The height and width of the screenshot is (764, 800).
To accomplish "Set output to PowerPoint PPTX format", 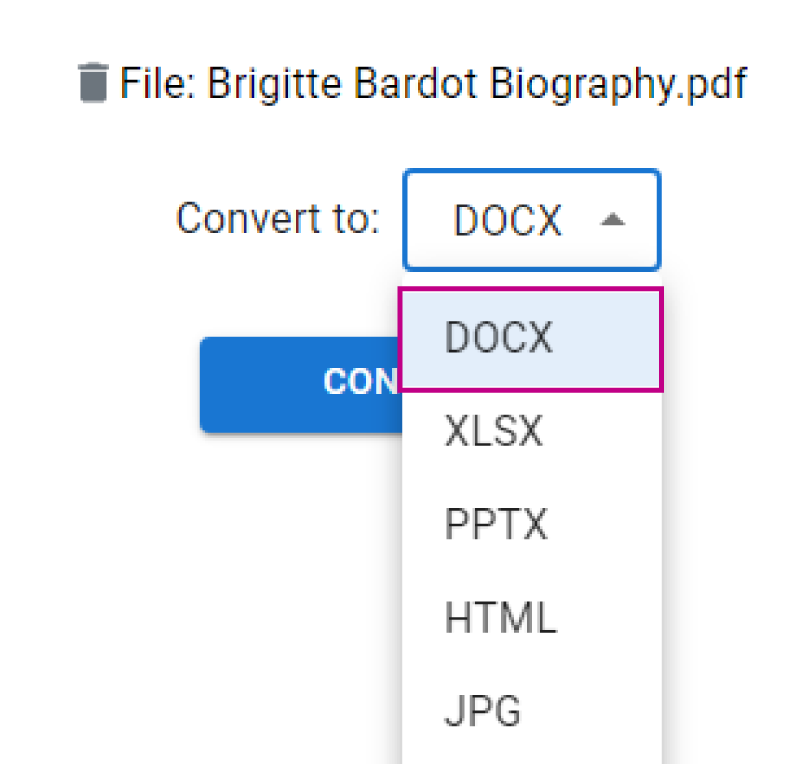I will pyautogui.click(x=496, y=525).
